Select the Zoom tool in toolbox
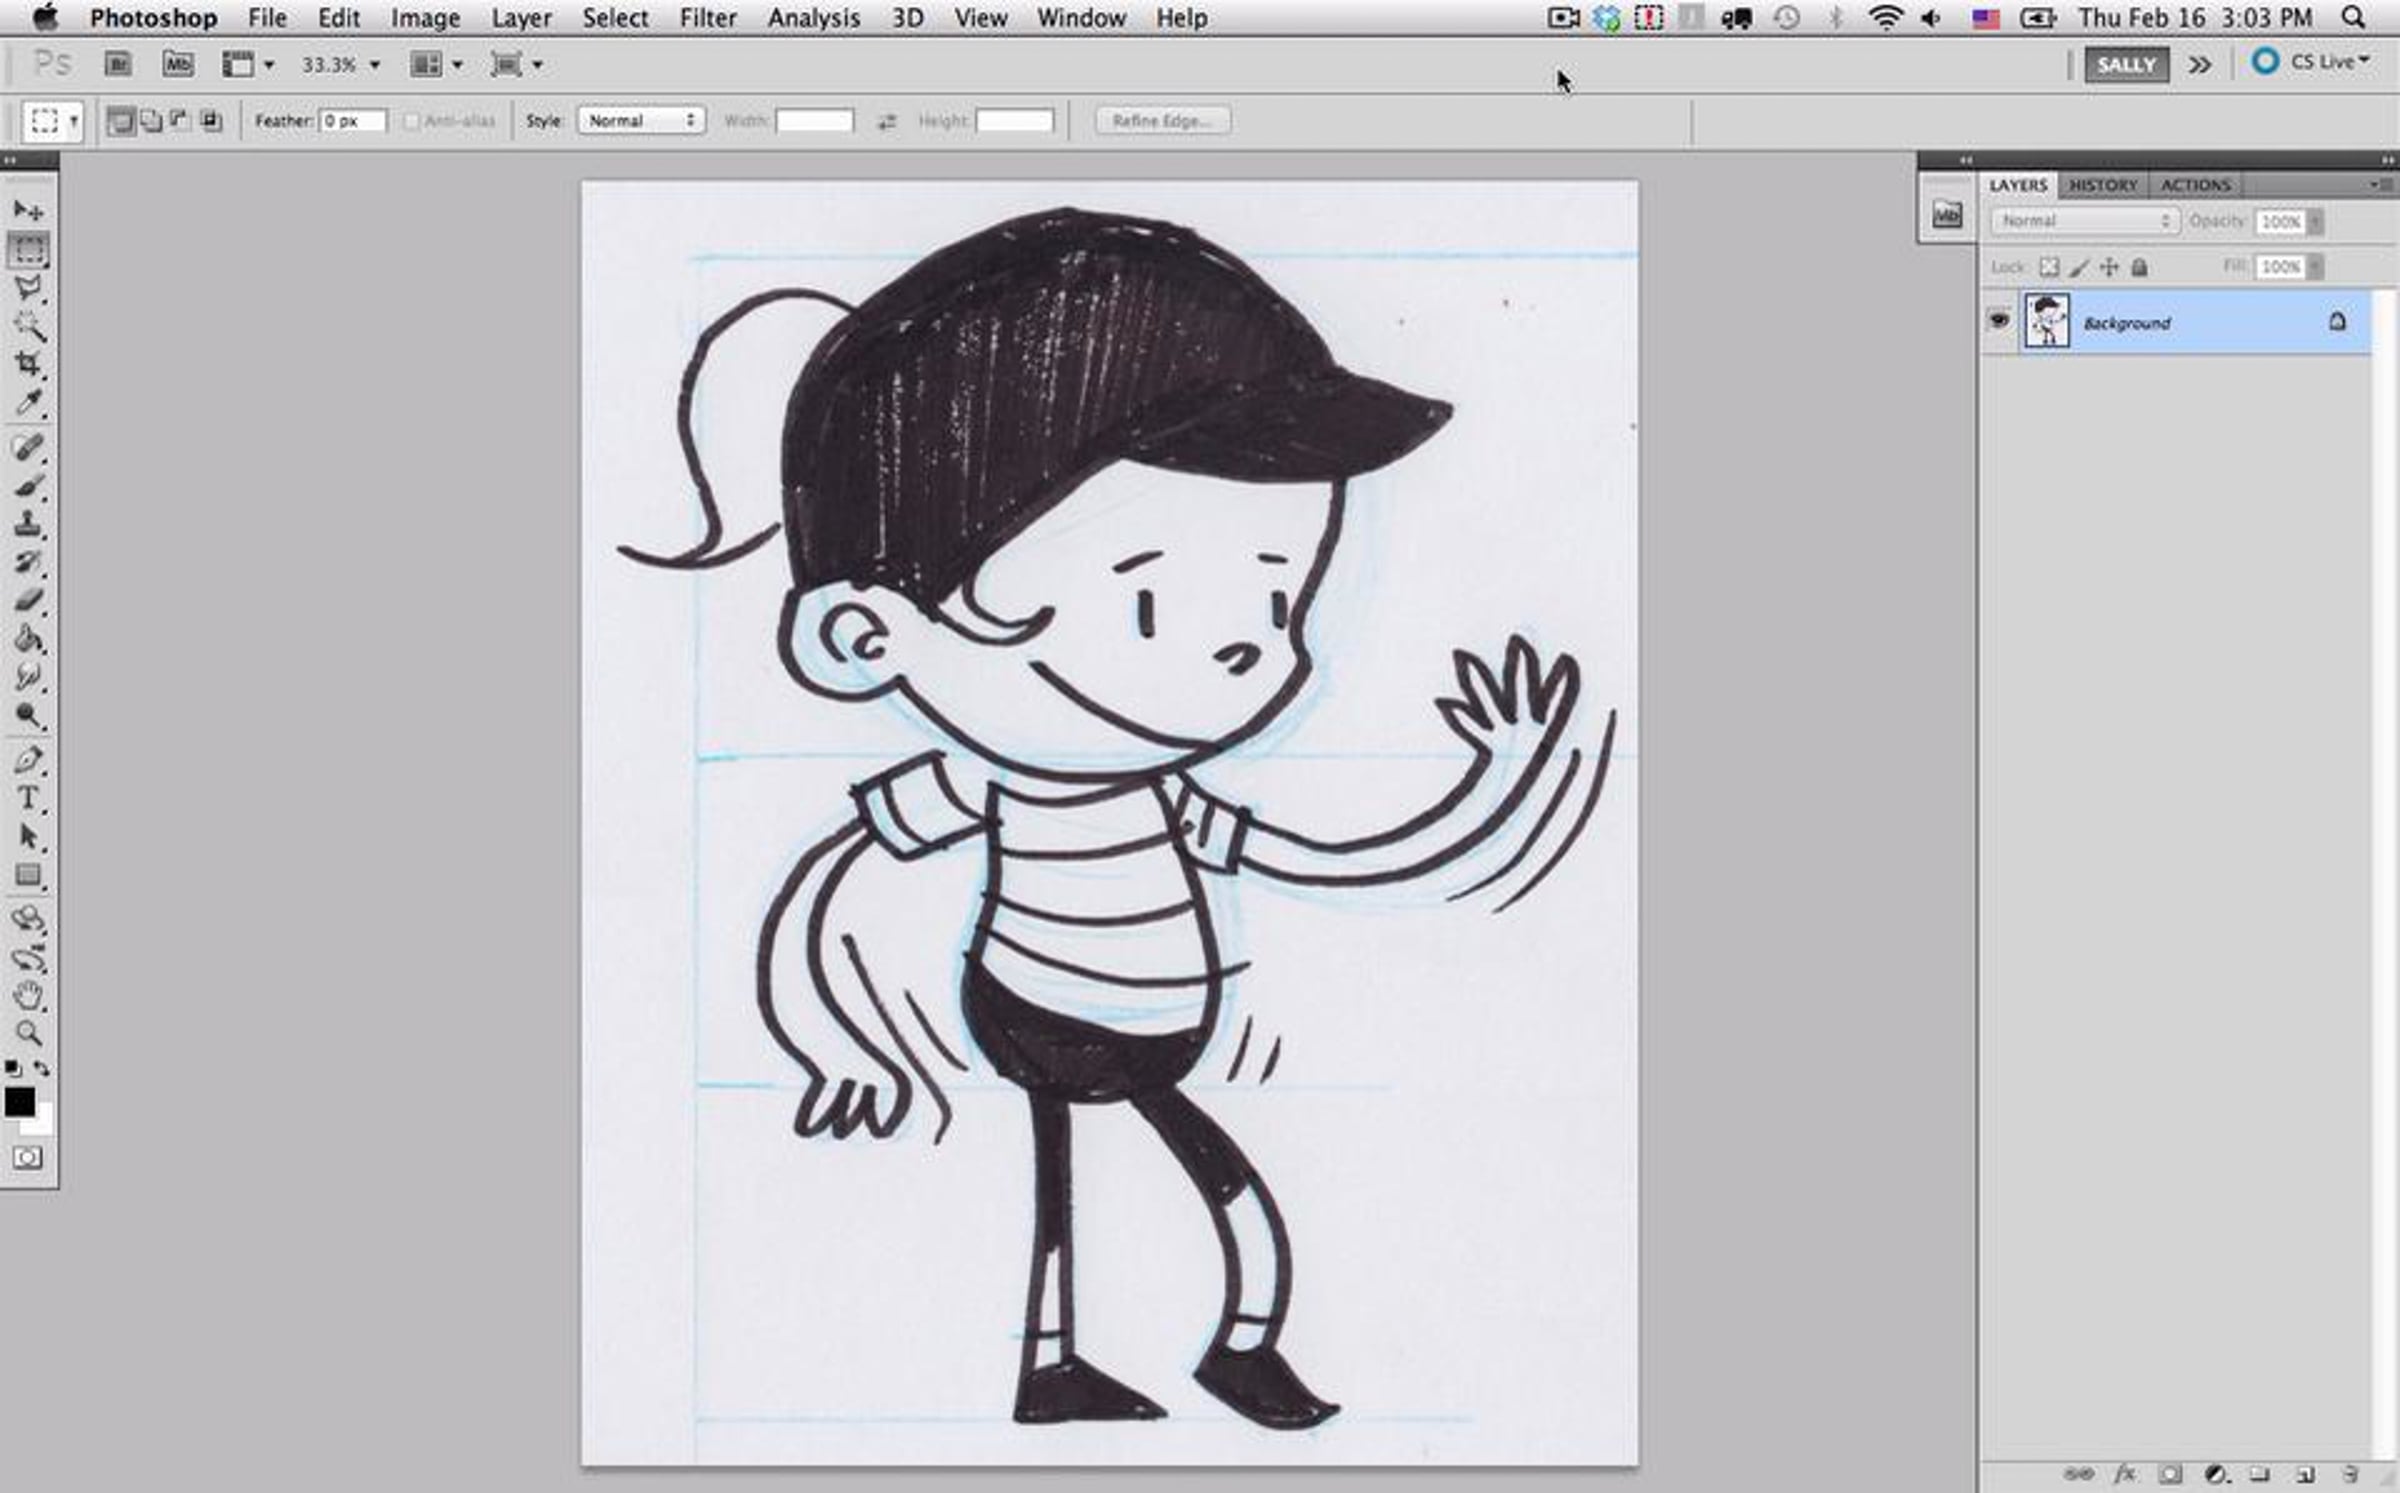This screenshot has height=1493, width=2400. (27, 1033)
